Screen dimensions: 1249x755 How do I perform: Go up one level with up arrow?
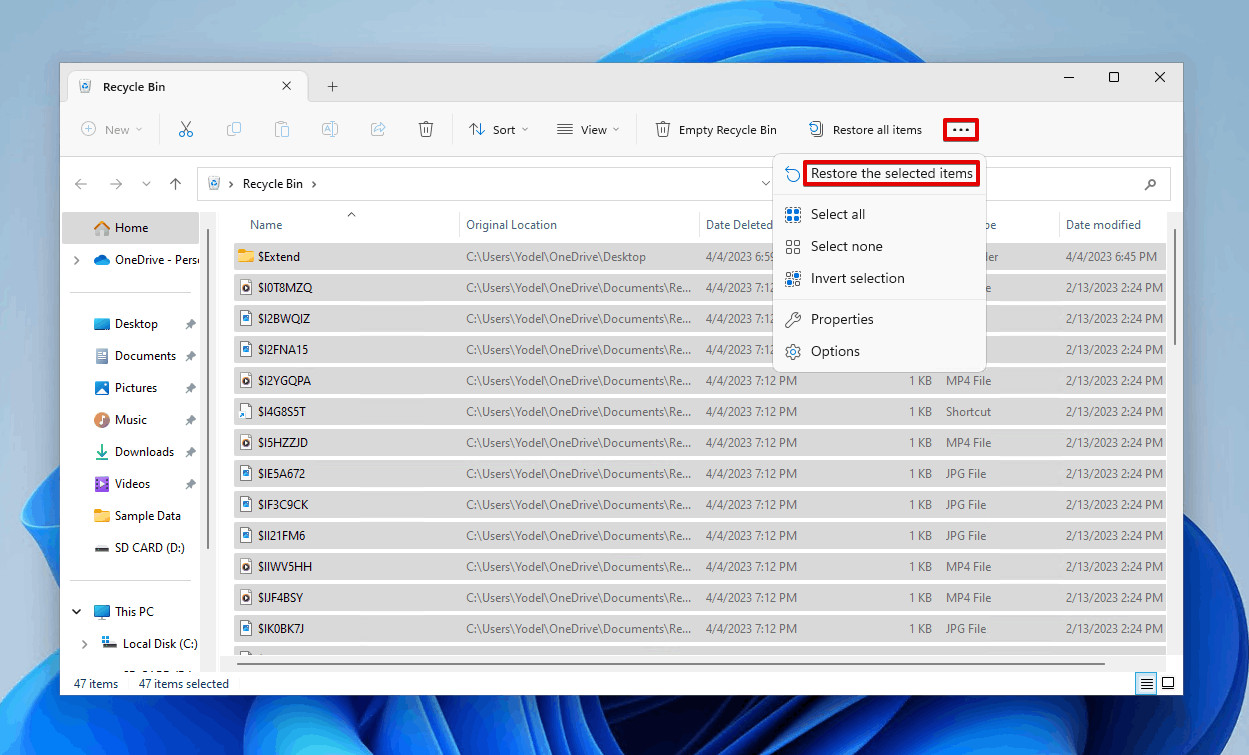click(176, 184)
